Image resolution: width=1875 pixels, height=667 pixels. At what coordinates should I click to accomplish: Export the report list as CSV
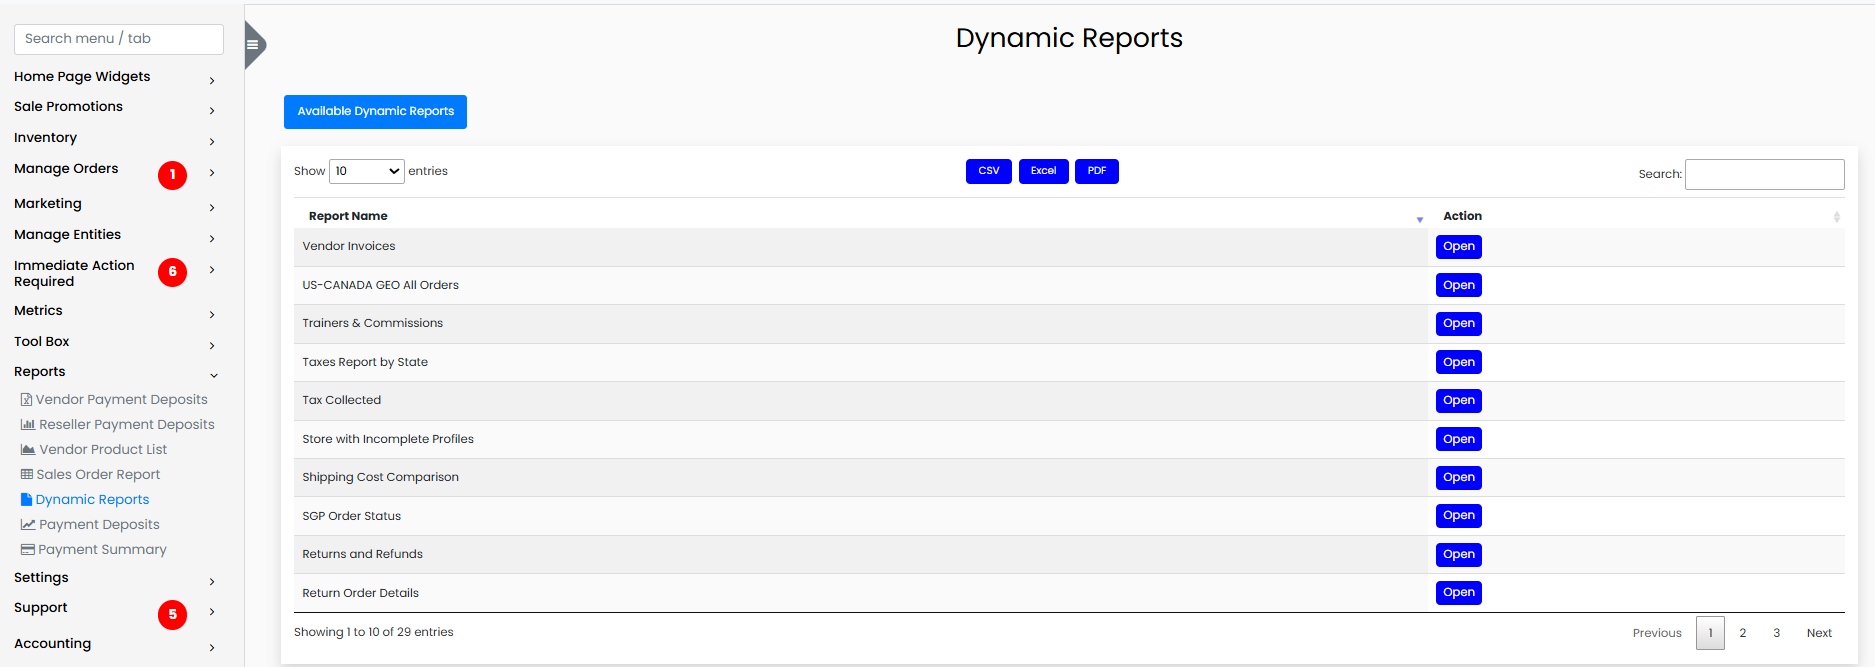click(x=988, y=172)
